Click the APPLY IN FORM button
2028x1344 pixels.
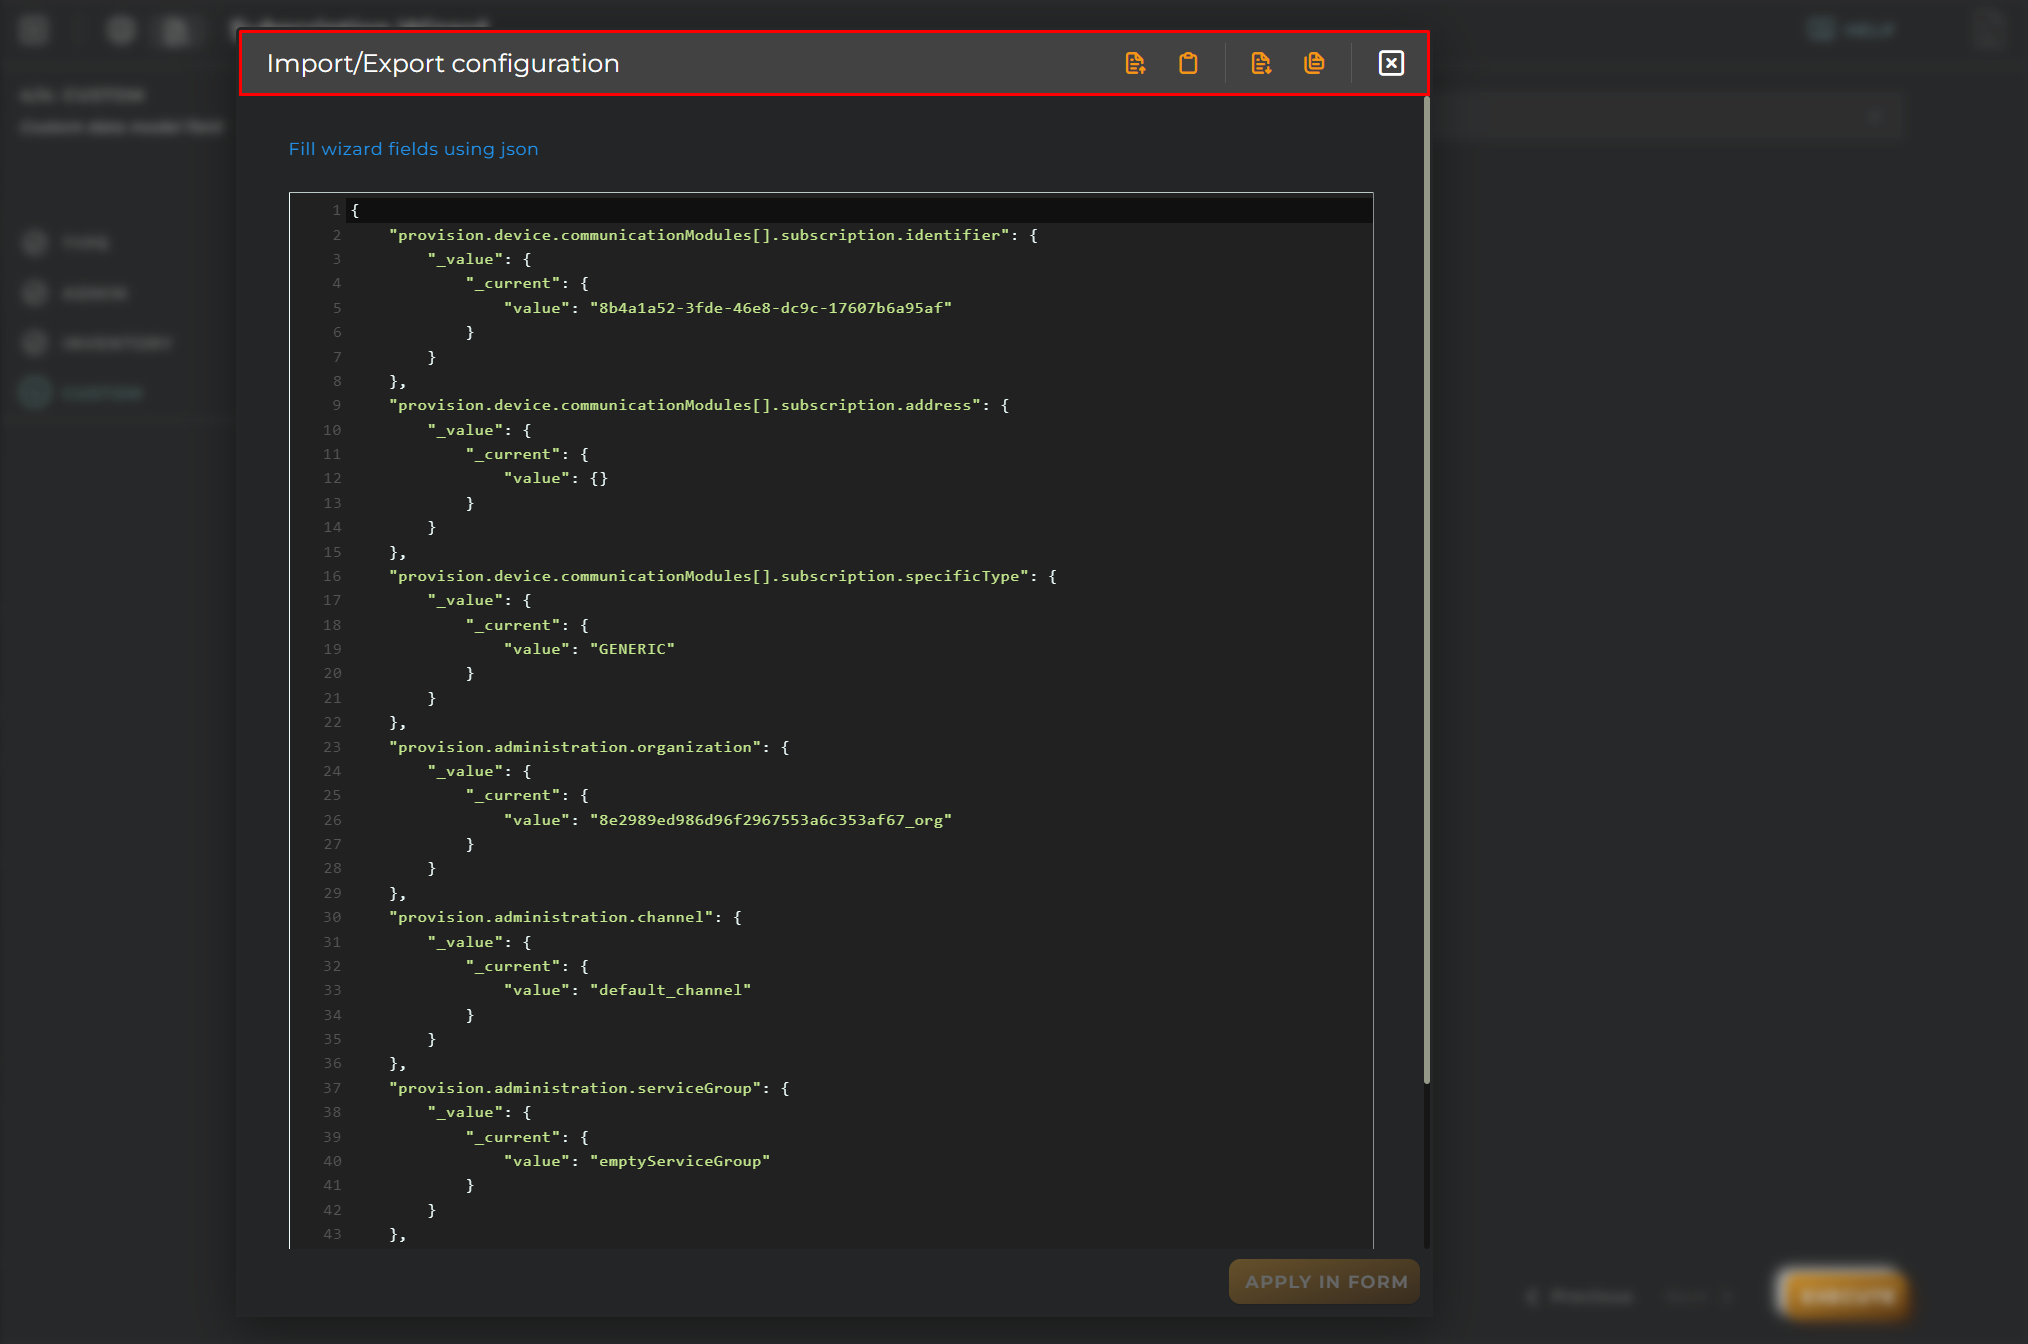pos(1325,1281)
